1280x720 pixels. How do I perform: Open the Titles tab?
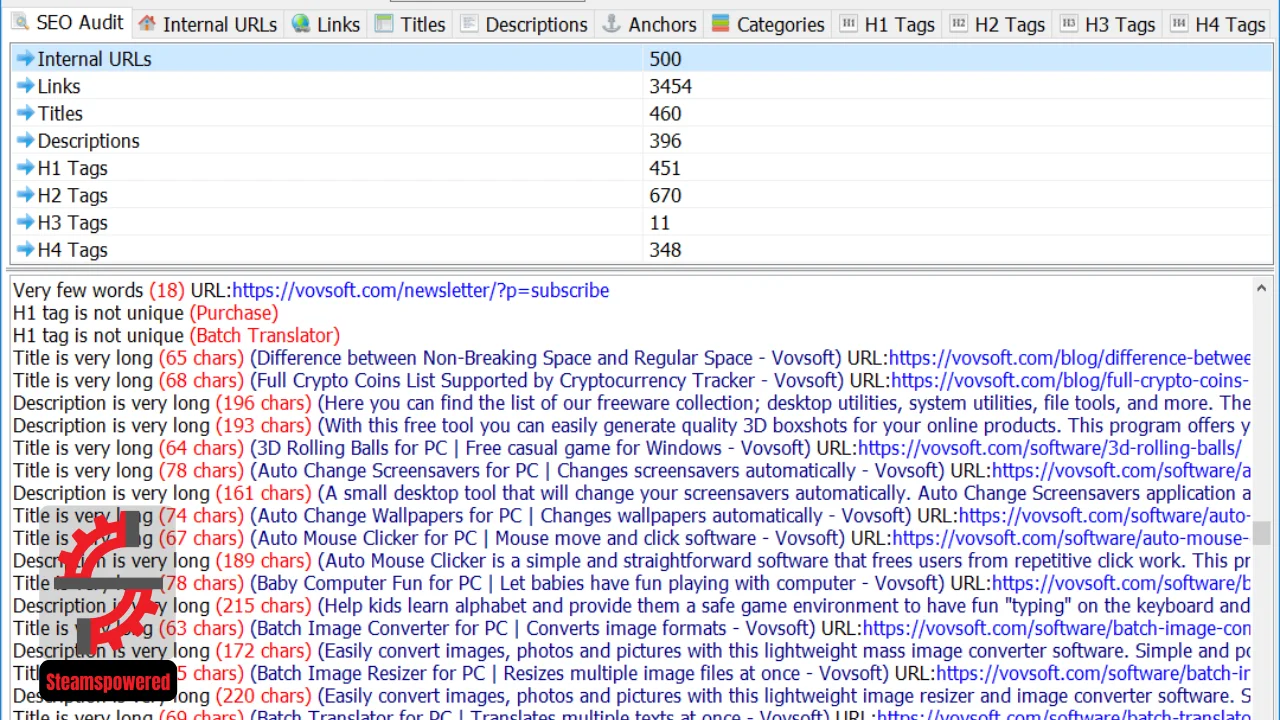411,24
